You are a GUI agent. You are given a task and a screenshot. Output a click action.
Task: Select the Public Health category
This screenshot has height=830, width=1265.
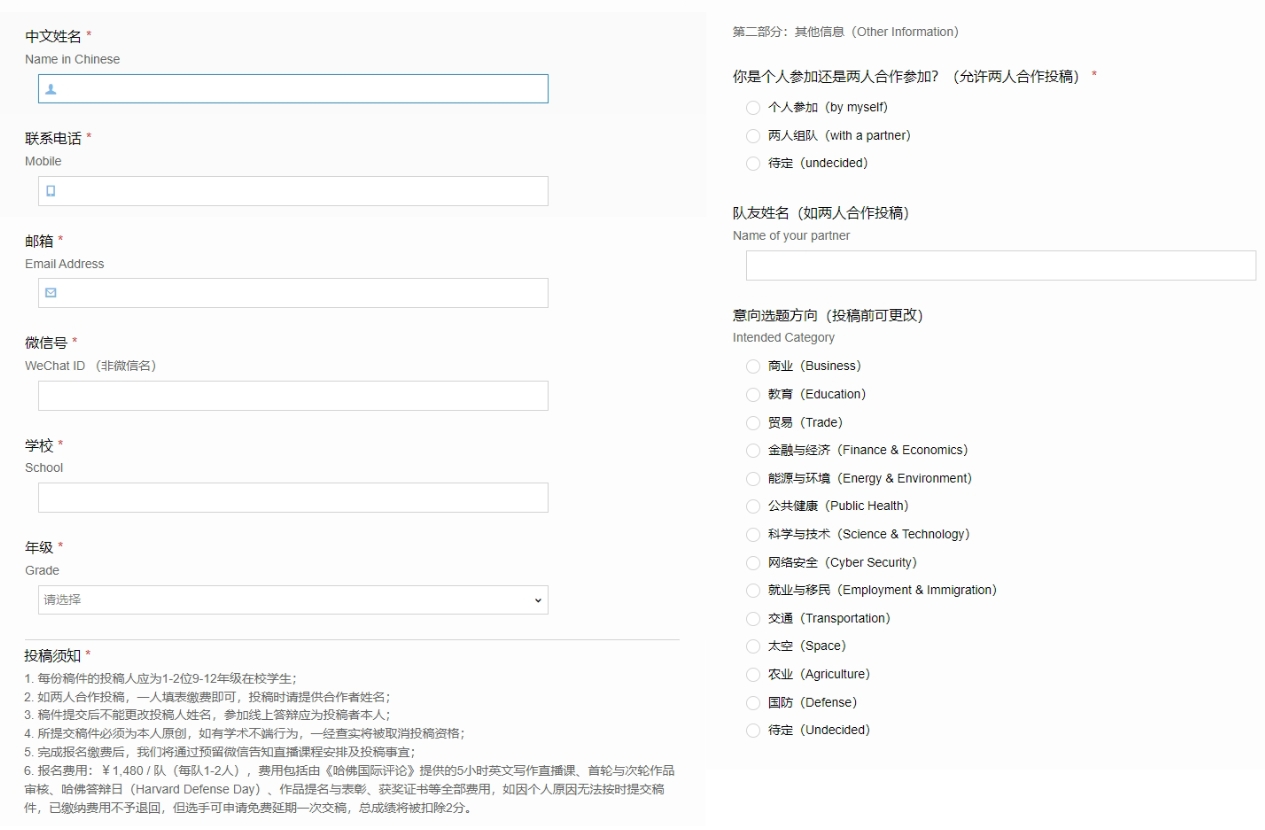point(753,506)
